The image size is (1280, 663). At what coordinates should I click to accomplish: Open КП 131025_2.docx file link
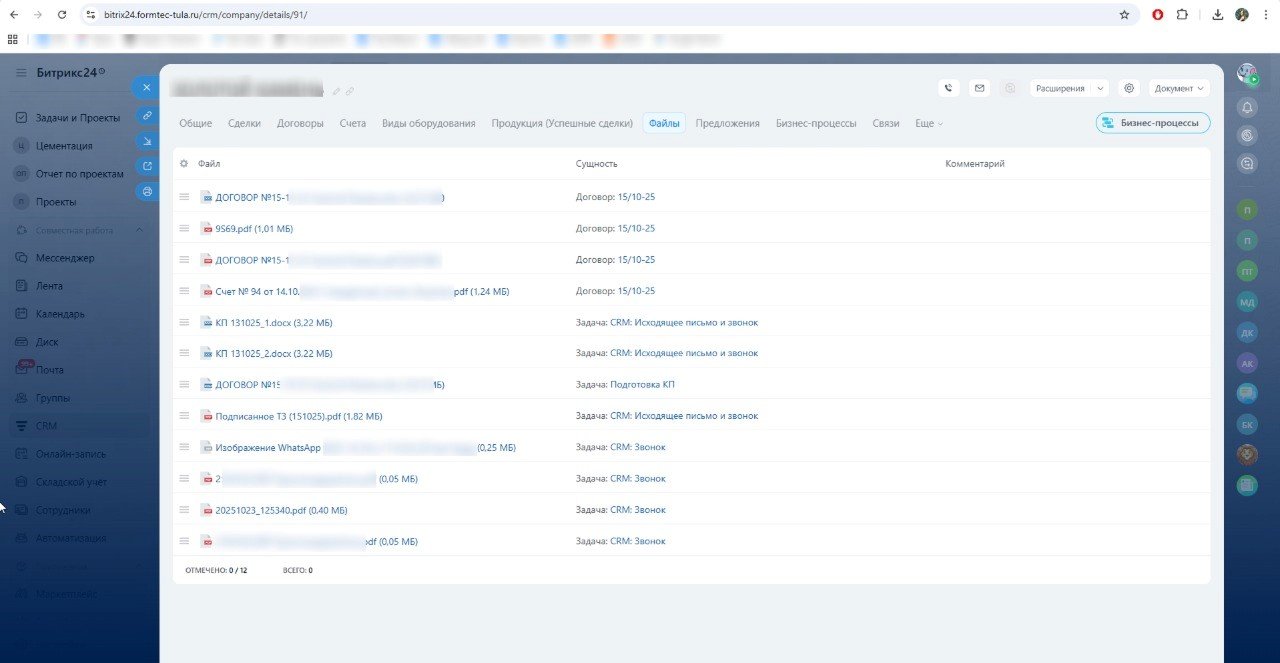pos(274,354)
